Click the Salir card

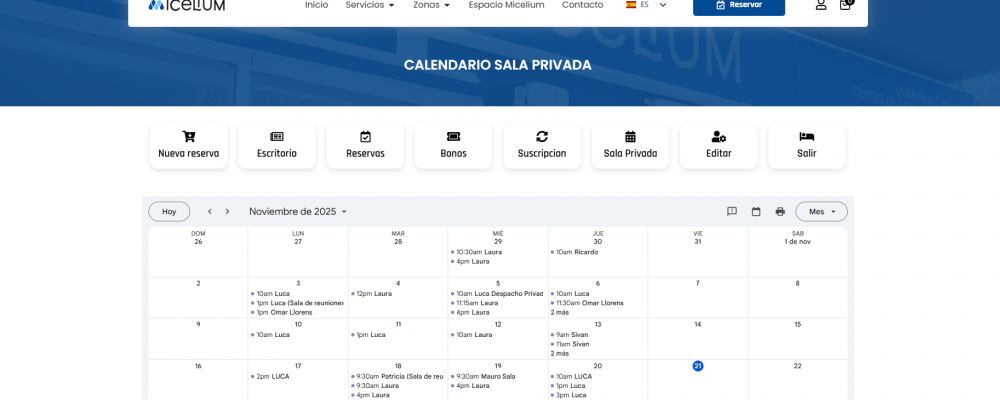pos(807,145)
